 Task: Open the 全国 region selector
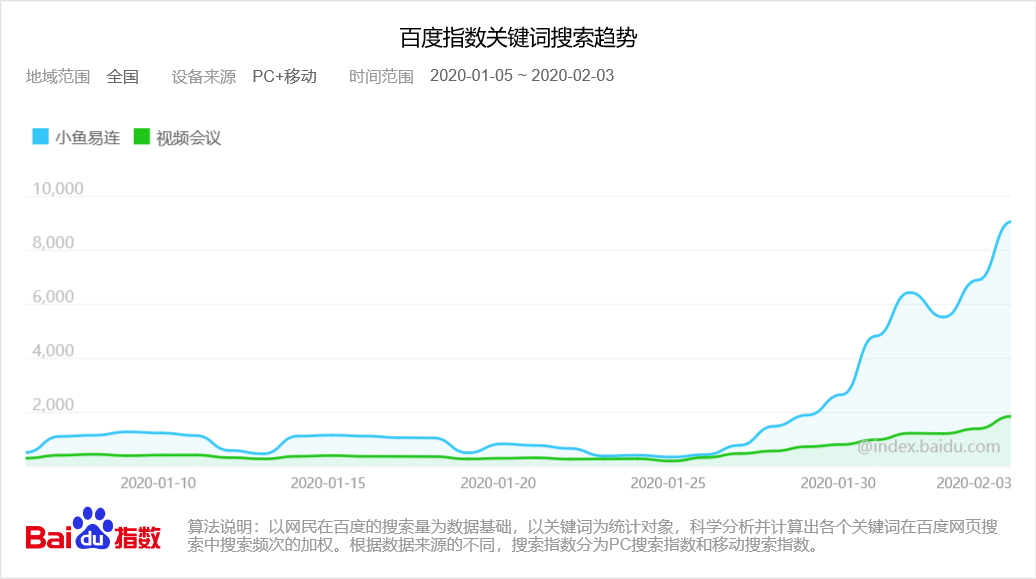point(122,76)
